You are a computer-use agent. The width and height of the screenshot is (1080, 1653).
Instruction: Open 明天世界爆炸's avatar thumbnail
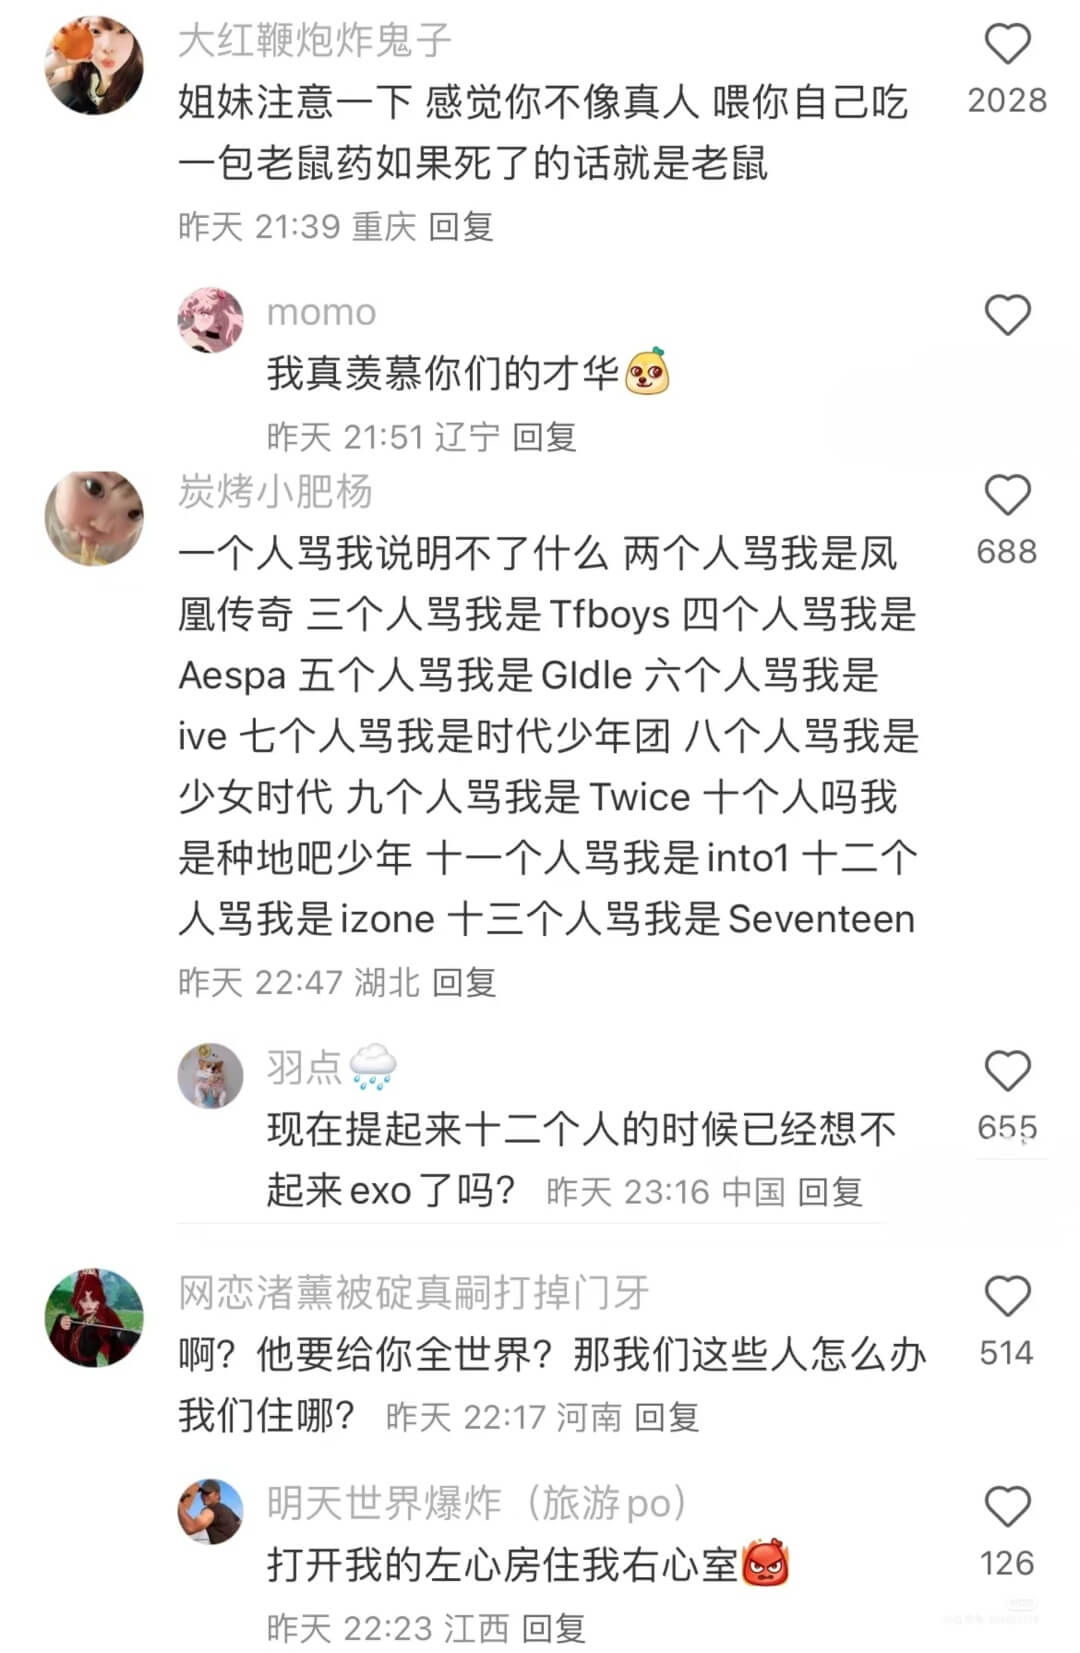point(211,1511)
